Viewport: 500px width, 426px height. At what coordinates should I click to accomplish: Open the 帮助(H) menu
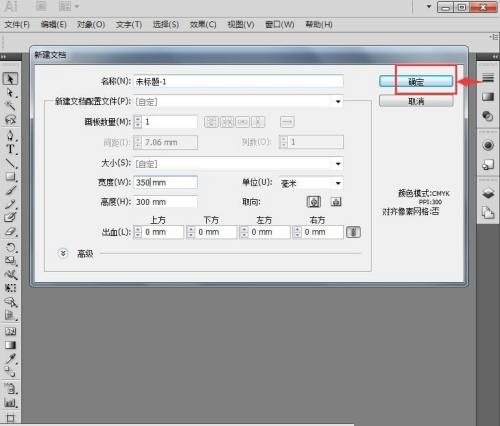click(319, 24)
